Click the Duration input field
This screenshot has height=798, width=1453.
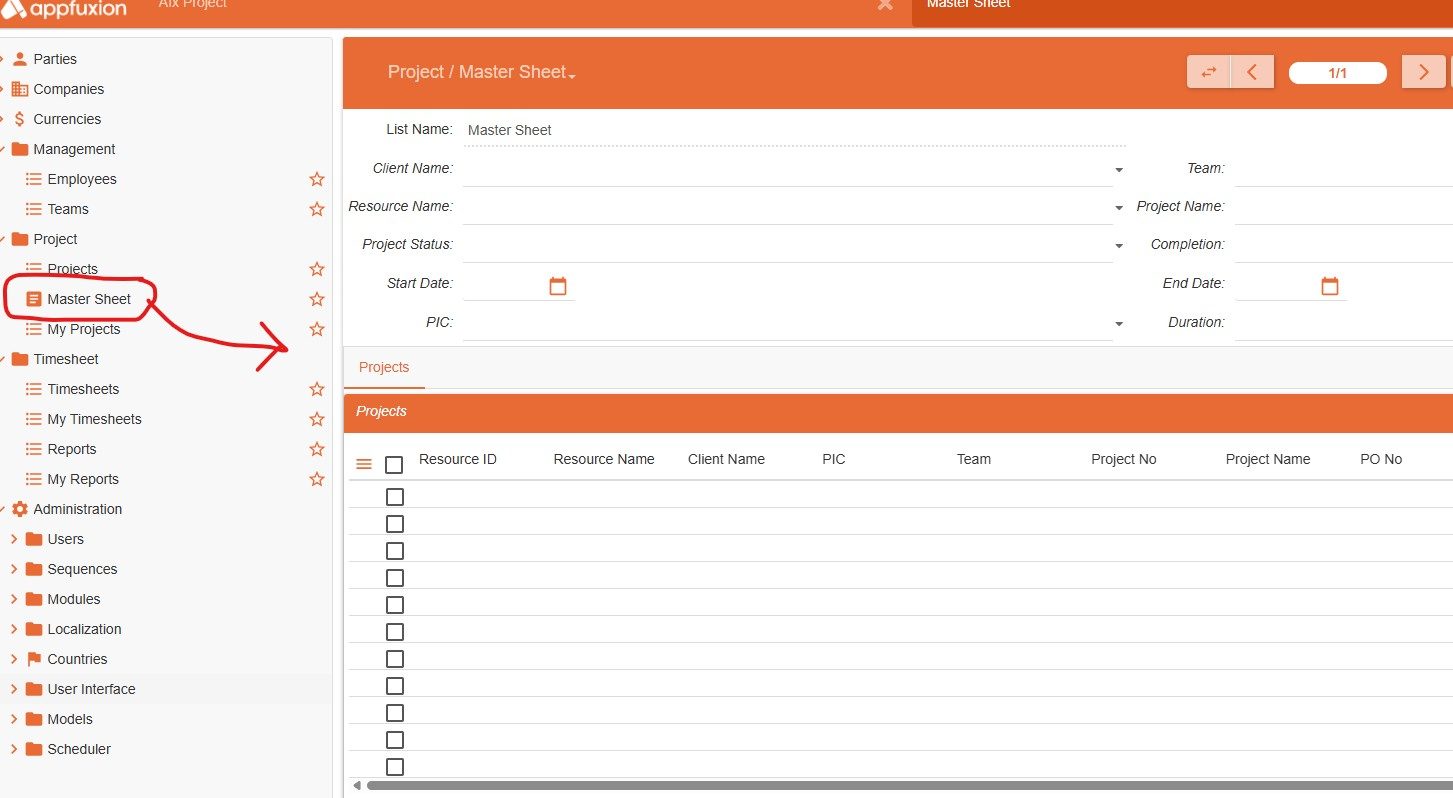(x=1344, y=323)
